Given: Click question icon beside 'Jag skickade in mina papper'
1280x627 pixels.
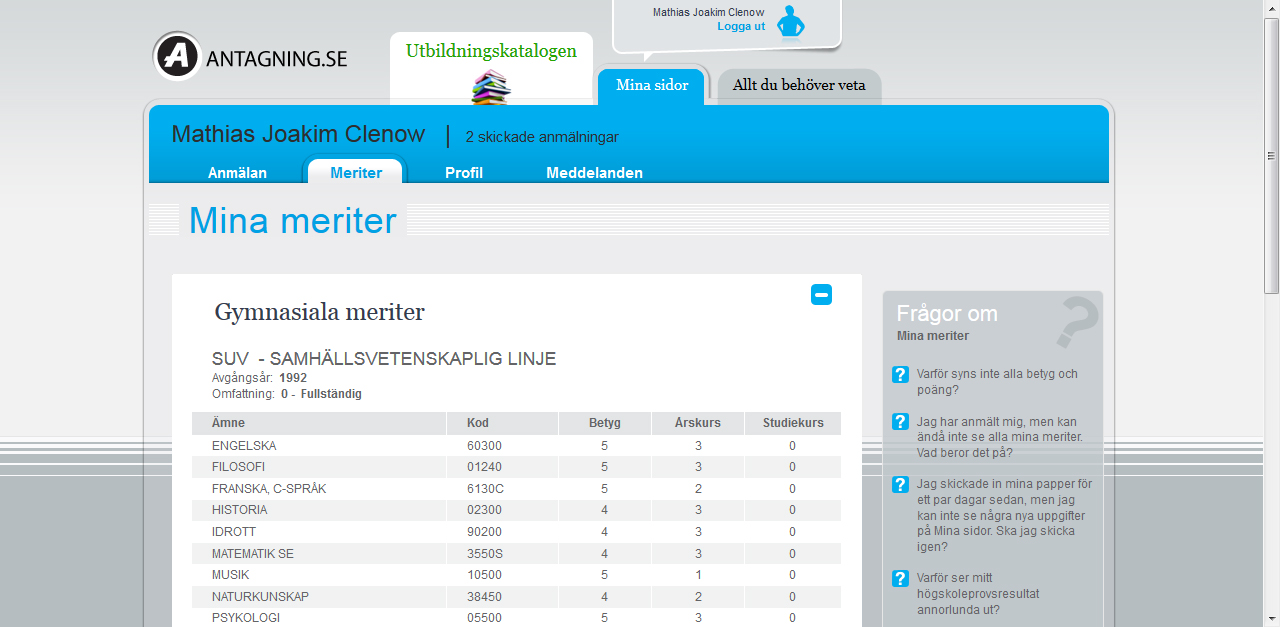Looking at the screenshot, I should (x=900, y=485).
